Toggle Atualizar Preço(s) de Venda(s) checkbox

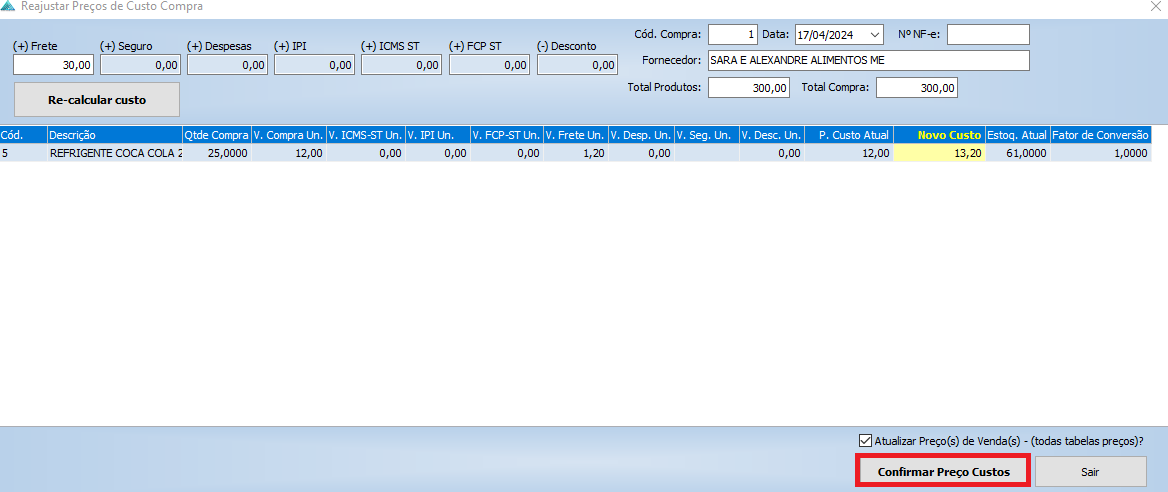(x=865, y=440)
